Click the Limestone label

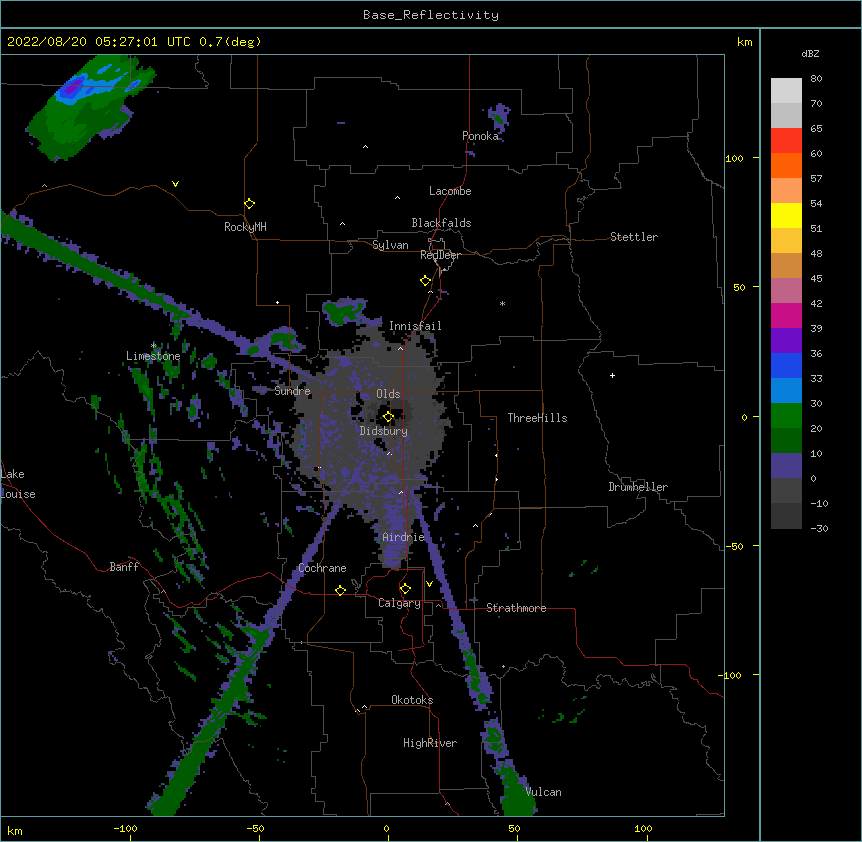click(x=153, y=356)
